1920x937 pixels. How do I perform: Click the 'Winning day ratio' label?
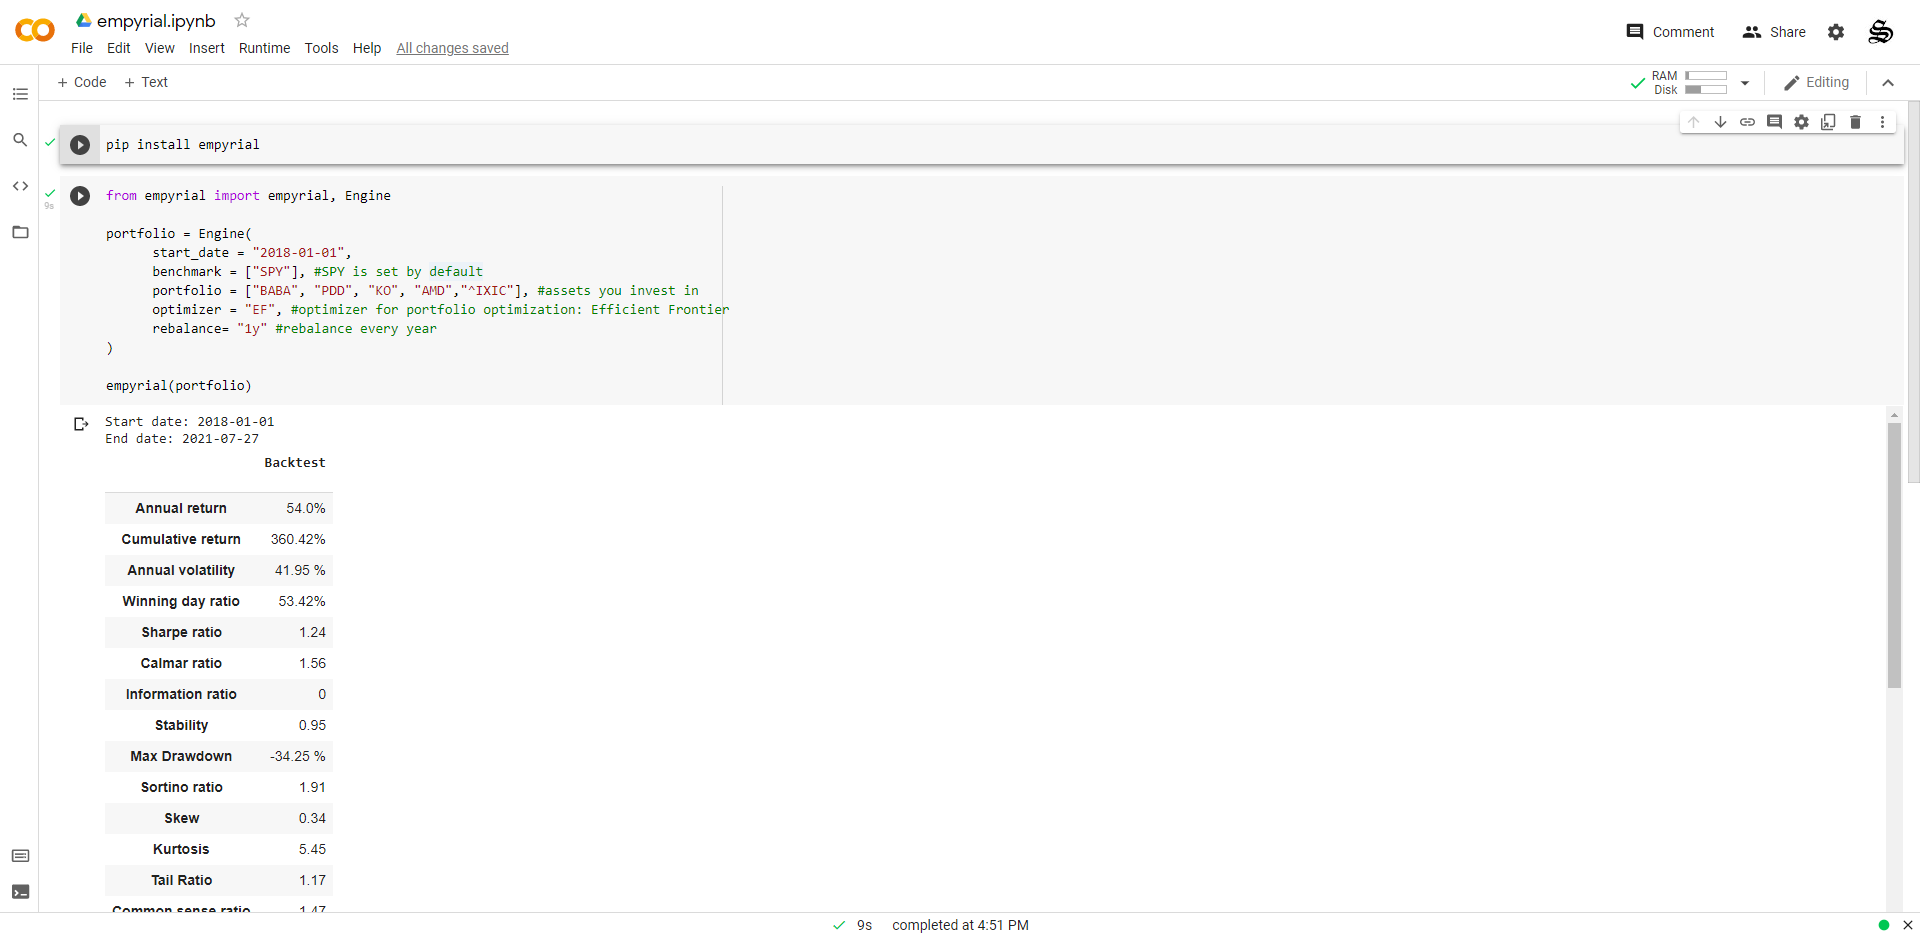point(181,601)
